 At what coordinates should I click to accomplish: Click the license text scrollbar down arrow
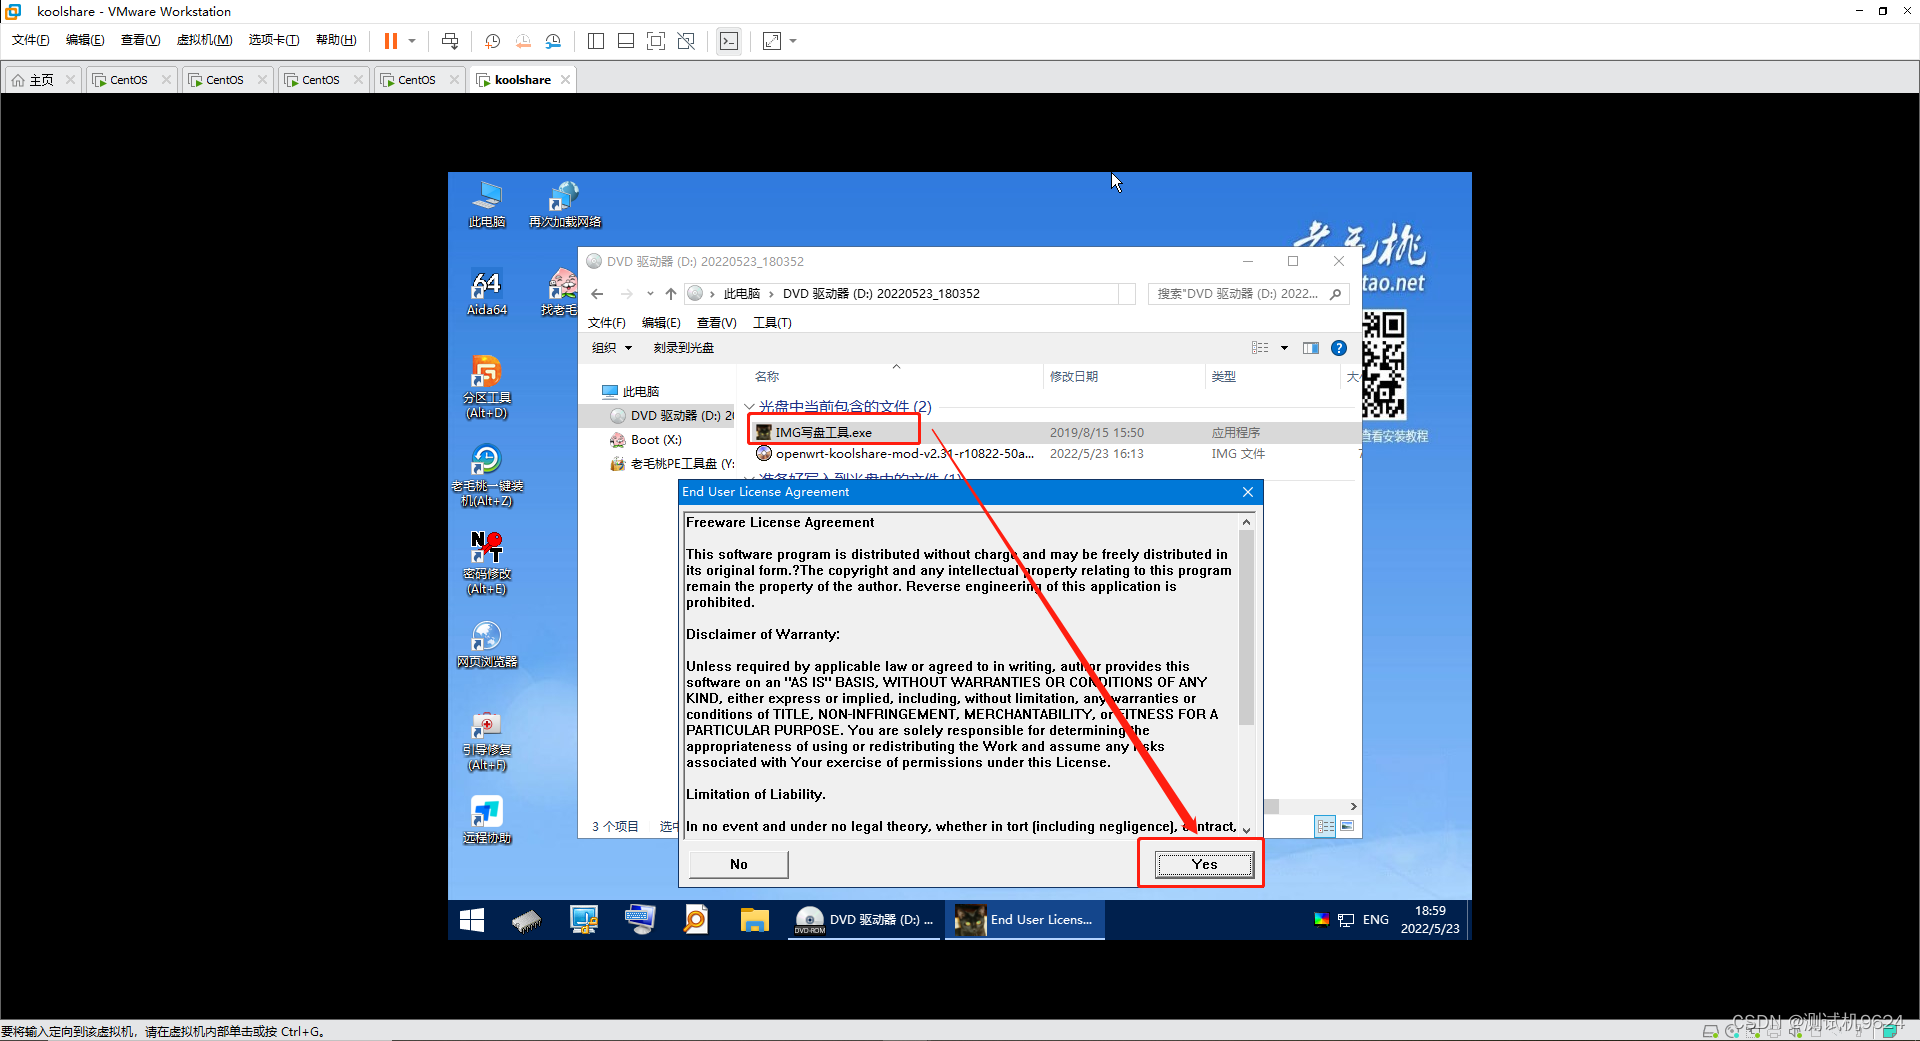pyautogui.click(x=1246, y=829)
